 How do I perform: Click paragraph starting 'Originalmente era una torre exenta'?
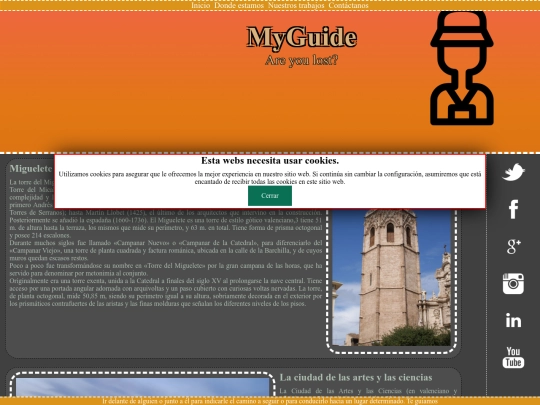coord(166,292)
